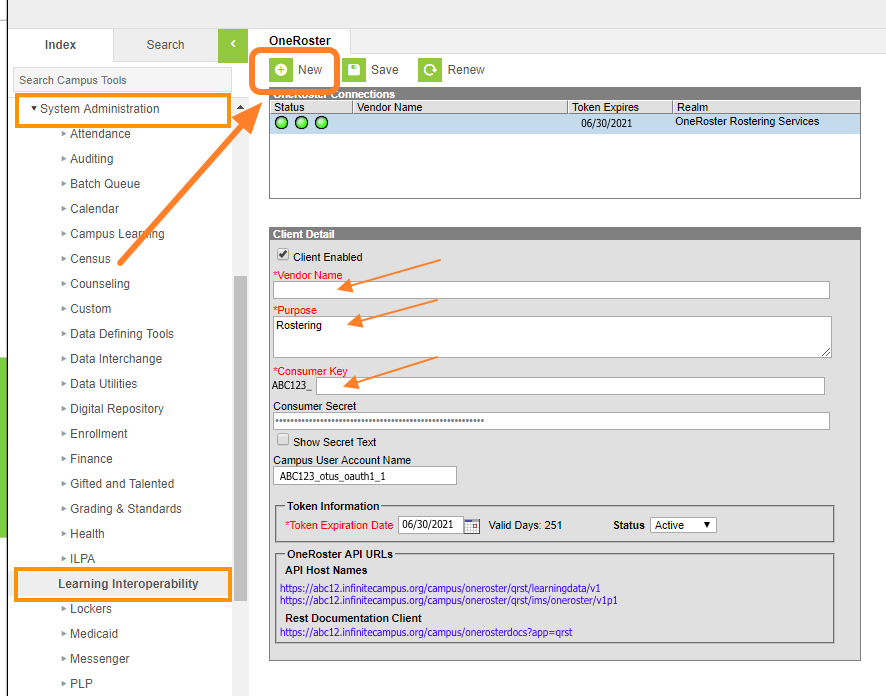886x696 pixels.
Task: Click the Token Expiration Date field
Action: (431, 525)
